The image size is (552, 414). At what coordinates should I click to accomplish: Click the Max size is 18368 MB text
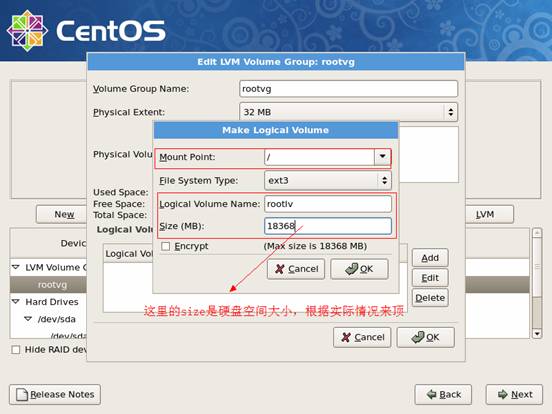[x=315, y=246]
